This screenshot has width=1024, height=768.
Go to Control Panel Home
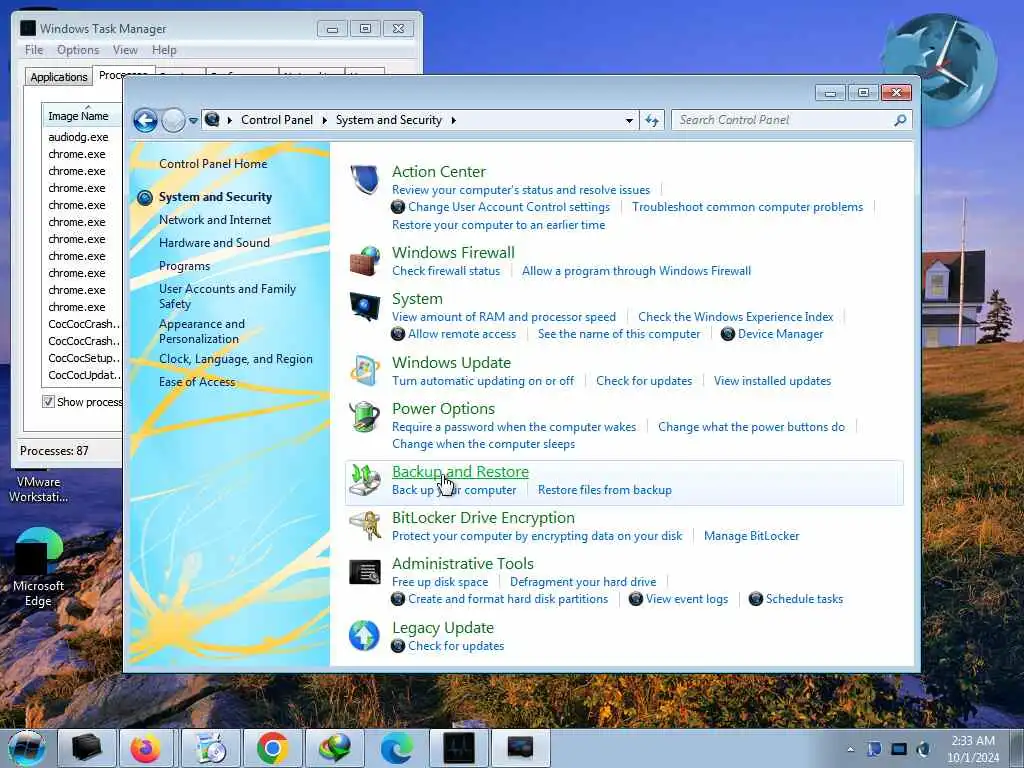213,164
